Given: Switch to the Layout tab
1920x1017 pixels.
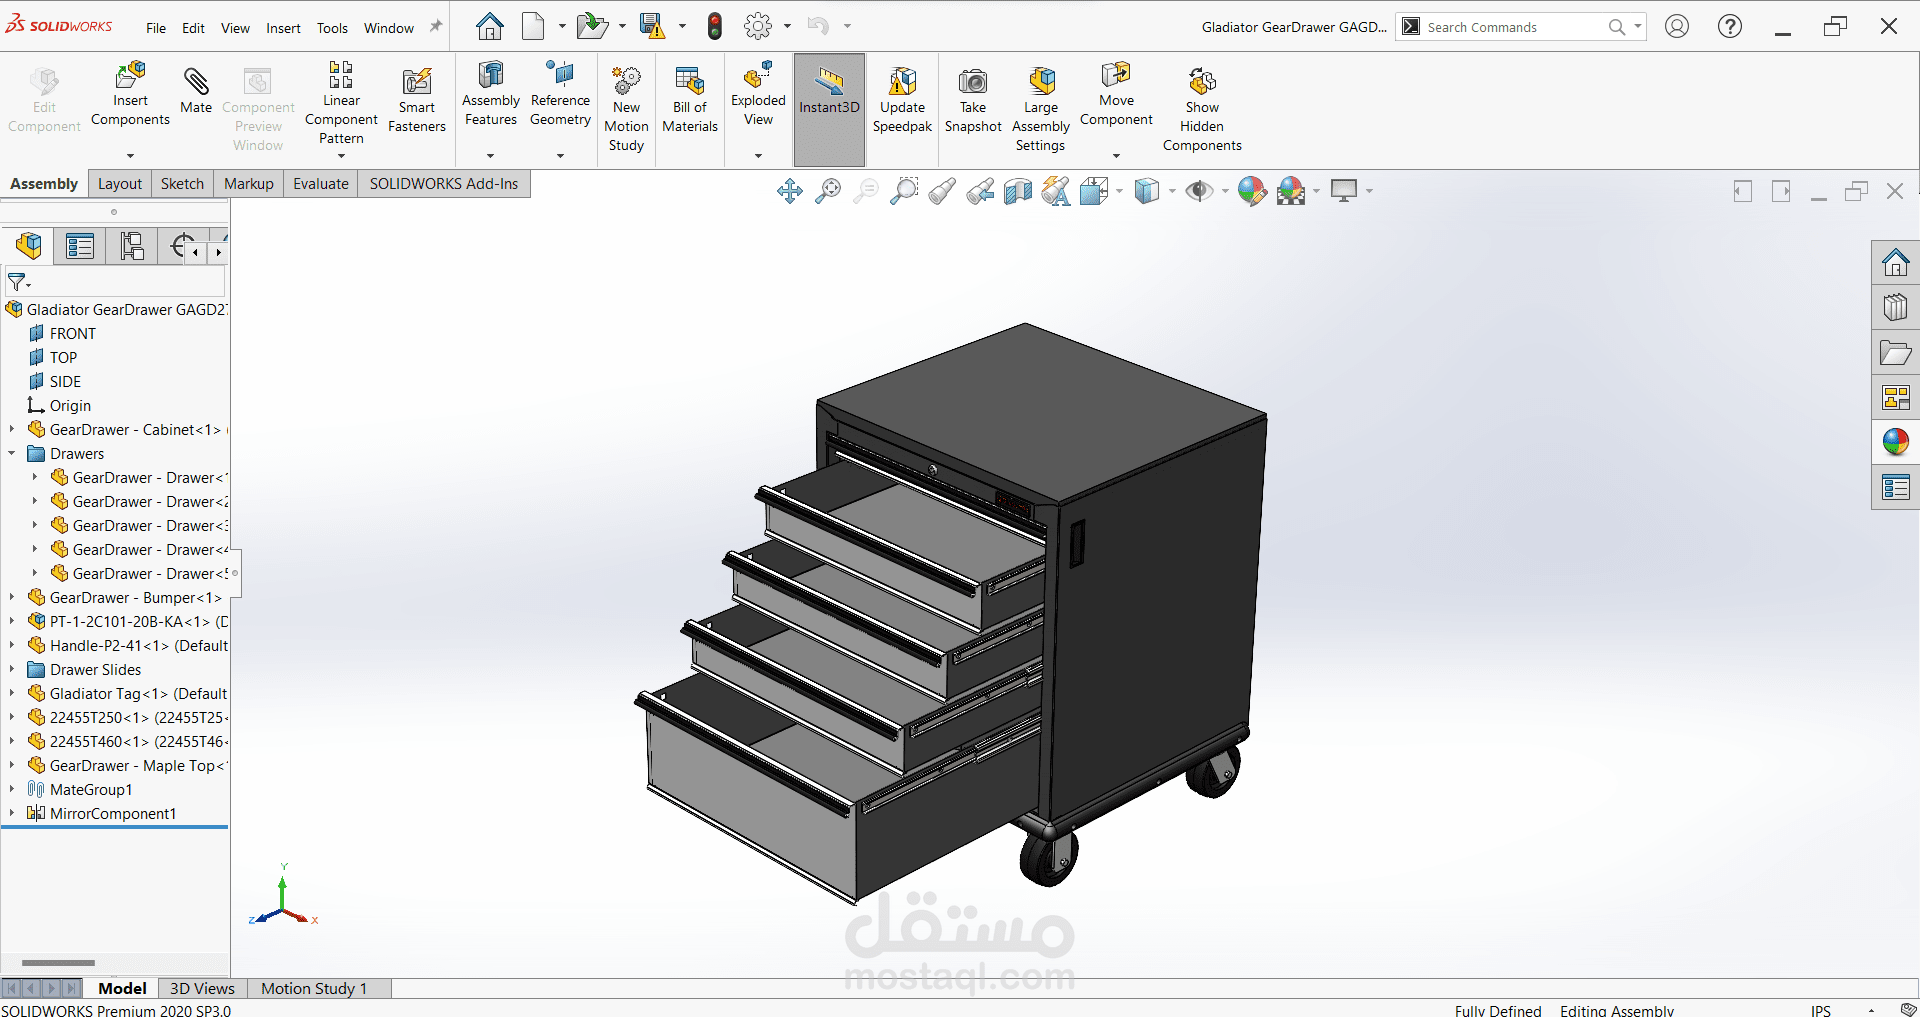Looking at the screenshot, I should 120,184.
